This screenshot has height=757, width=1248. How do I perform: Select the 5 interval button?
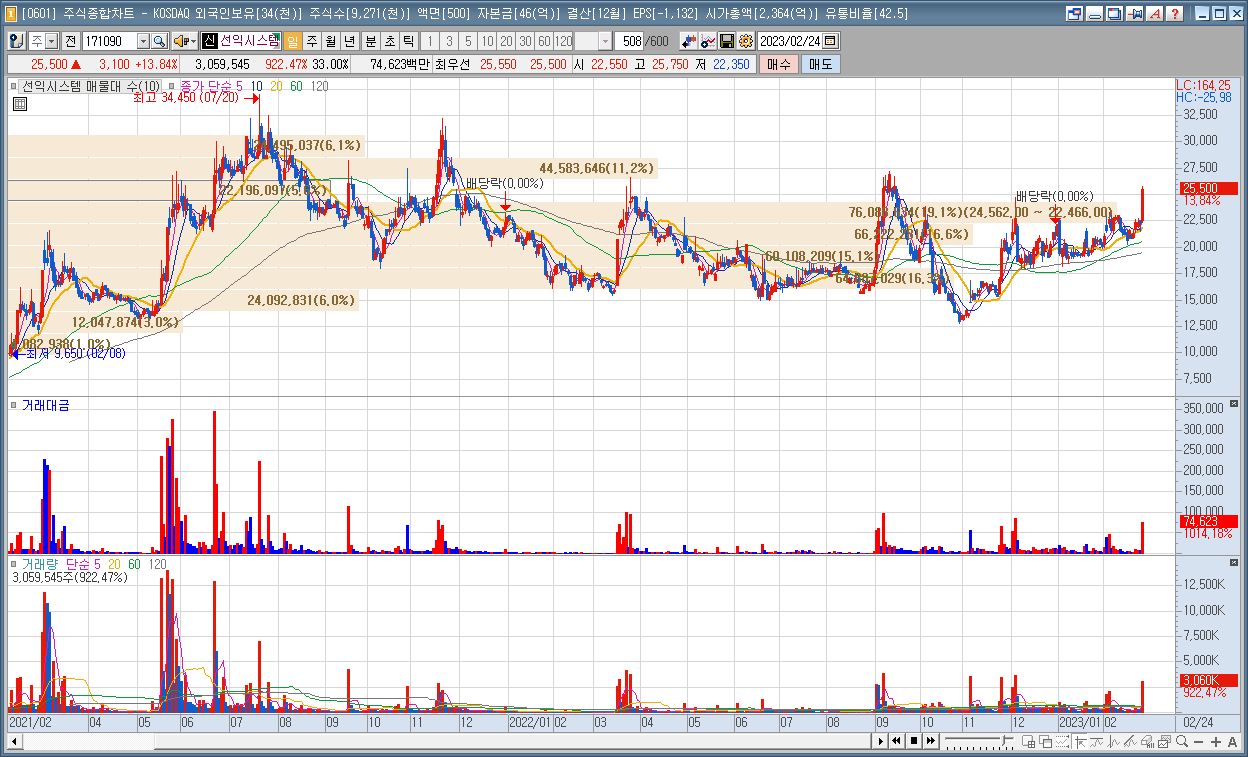[x=468, y=41]
